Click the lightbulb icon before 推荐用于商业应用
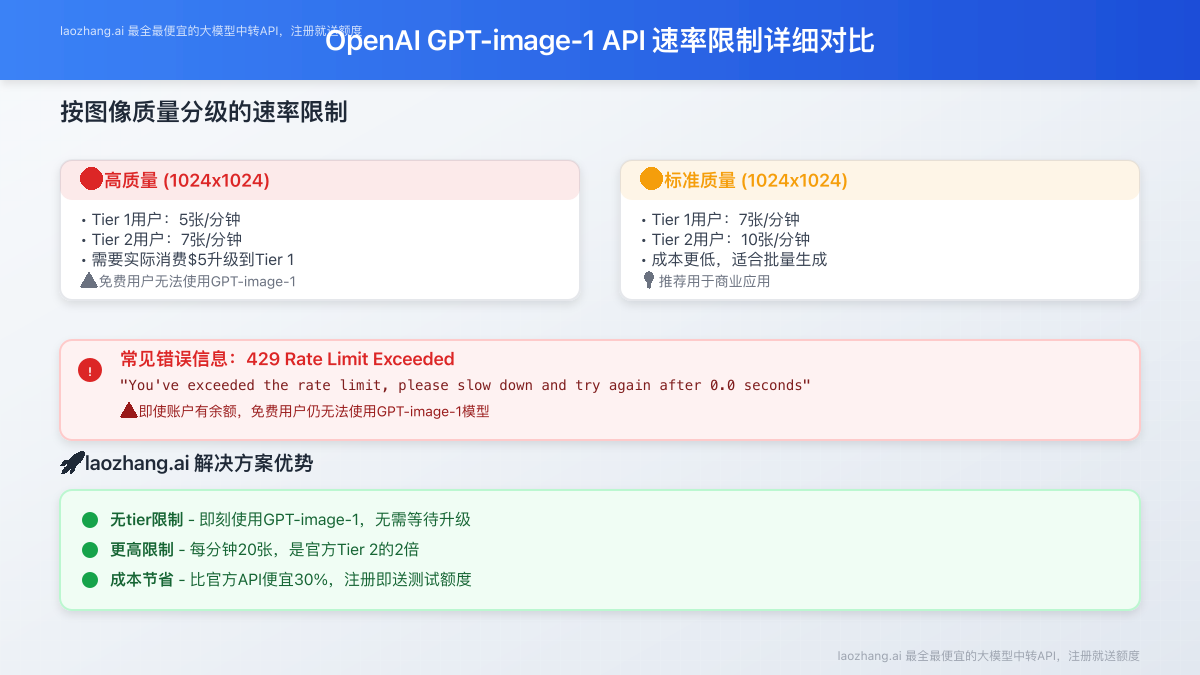The height and width of the screenshot is (675, 1200). tap(648, 281)
